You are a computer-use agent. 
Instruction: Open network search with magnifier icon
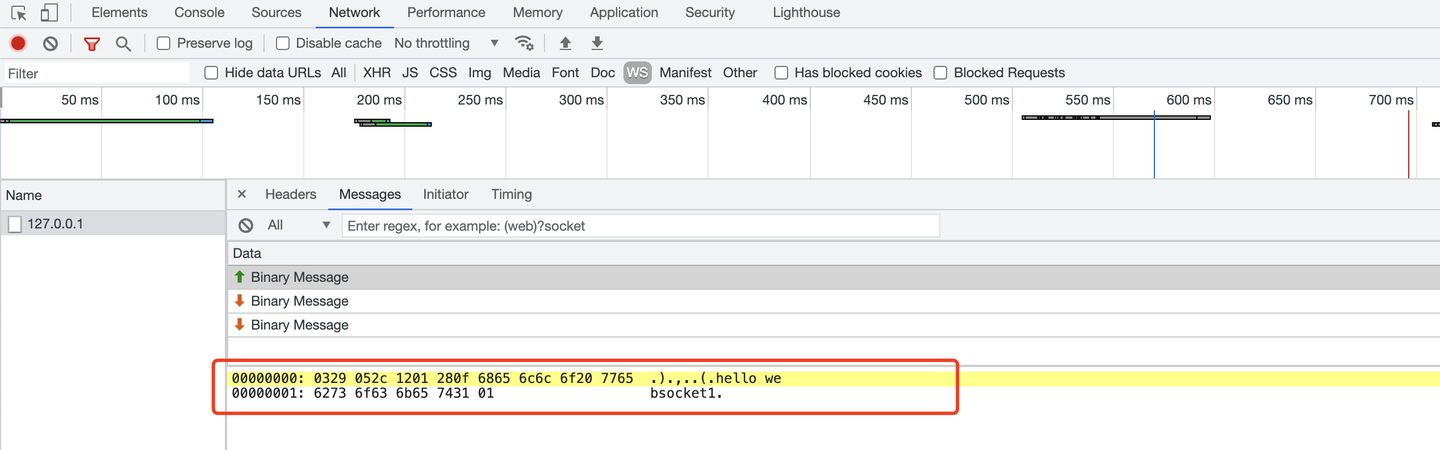(123, 43)
